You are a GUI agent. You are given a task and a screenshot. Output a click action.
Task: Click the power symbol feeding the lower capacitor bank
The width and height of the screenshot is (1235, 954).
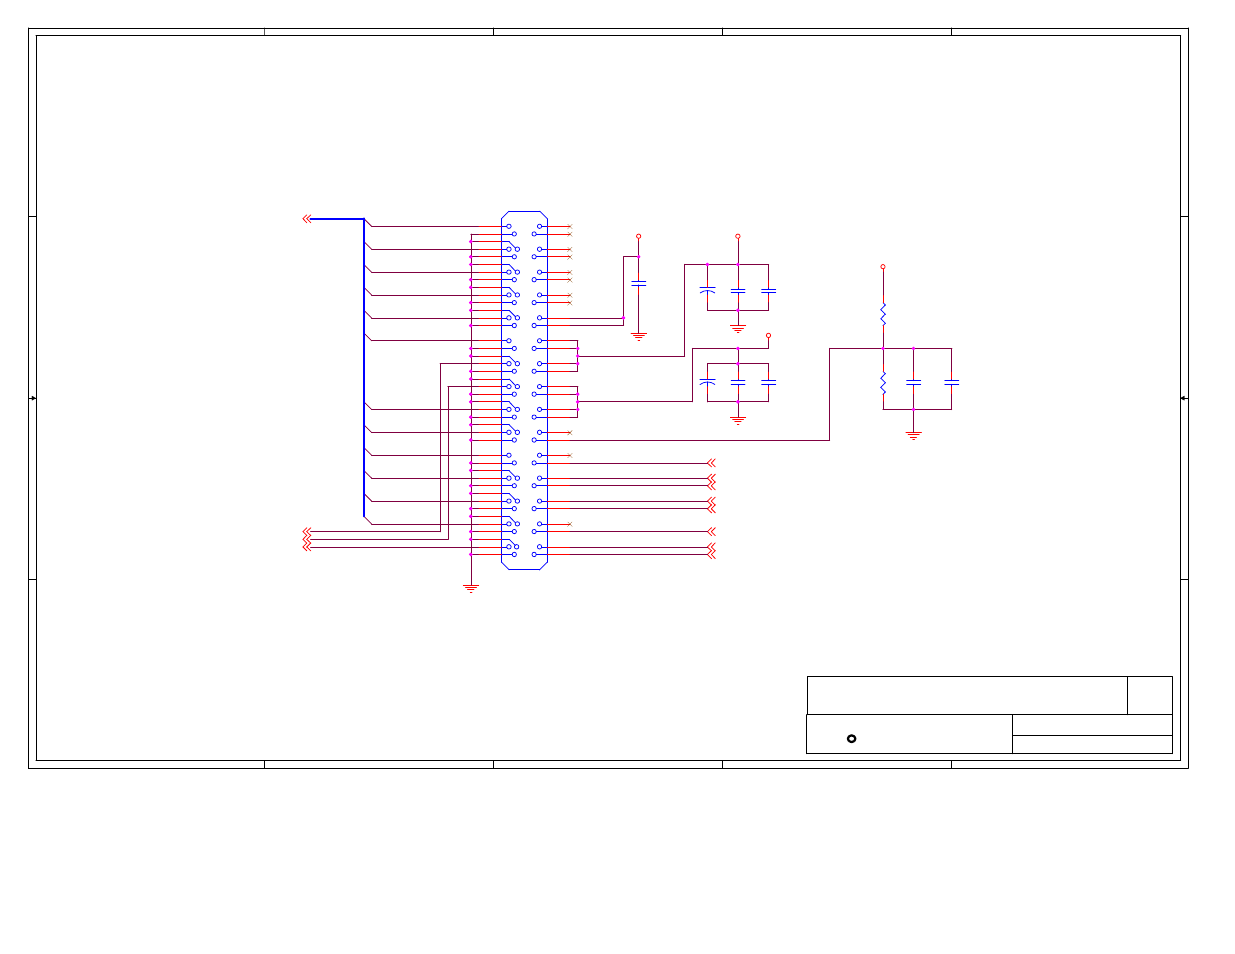coord(768,336)
